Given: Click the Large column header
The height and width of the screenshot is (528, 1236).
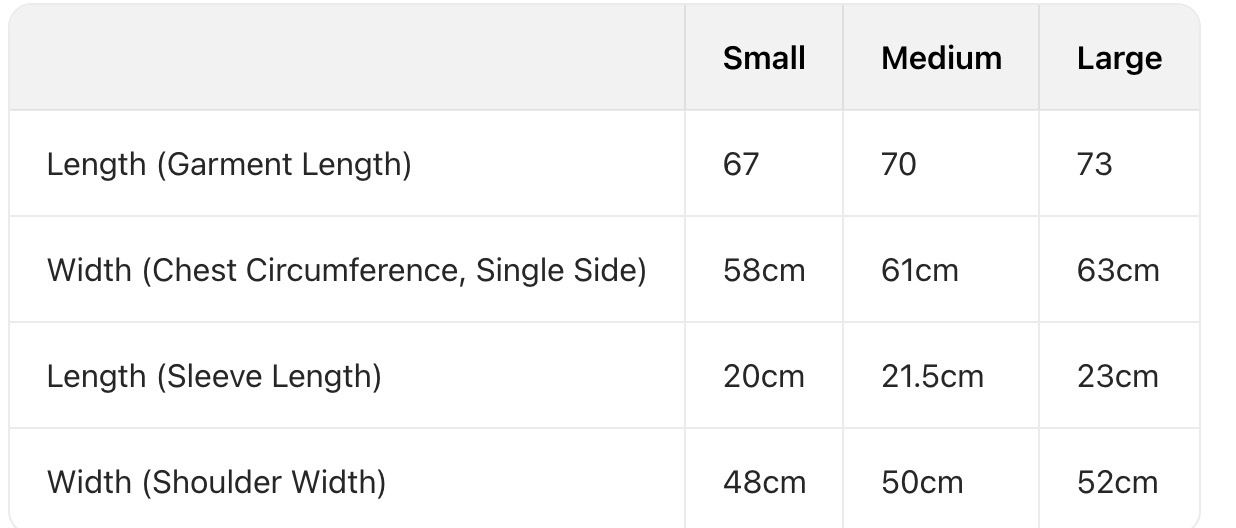Looking at the screenshot, I should pos(1119,58).
